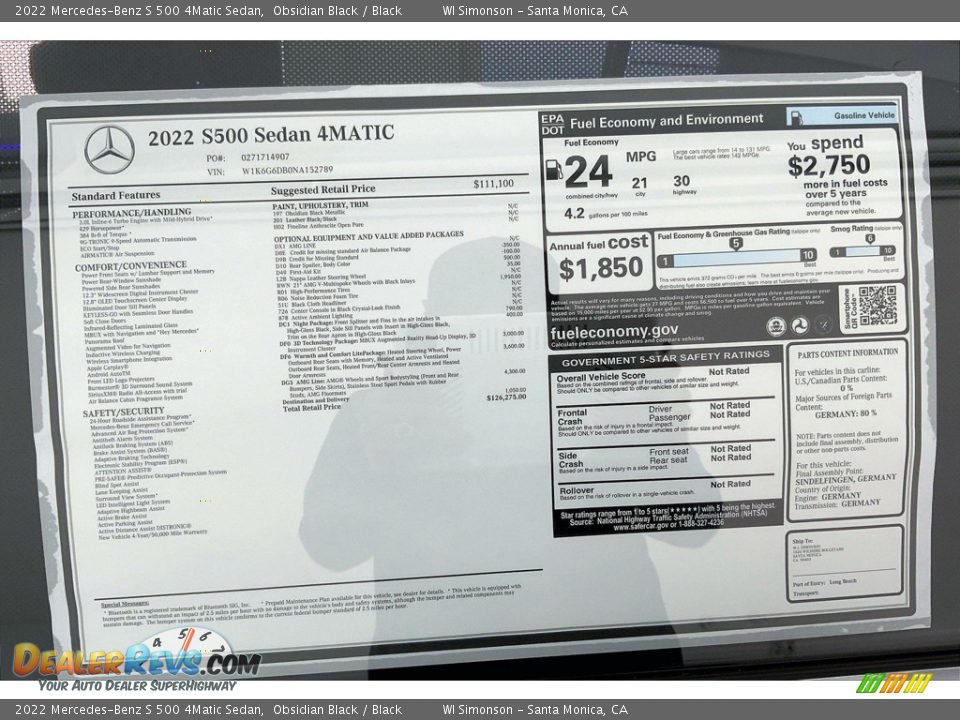Click the smog rating marker 6

point(870,239)
